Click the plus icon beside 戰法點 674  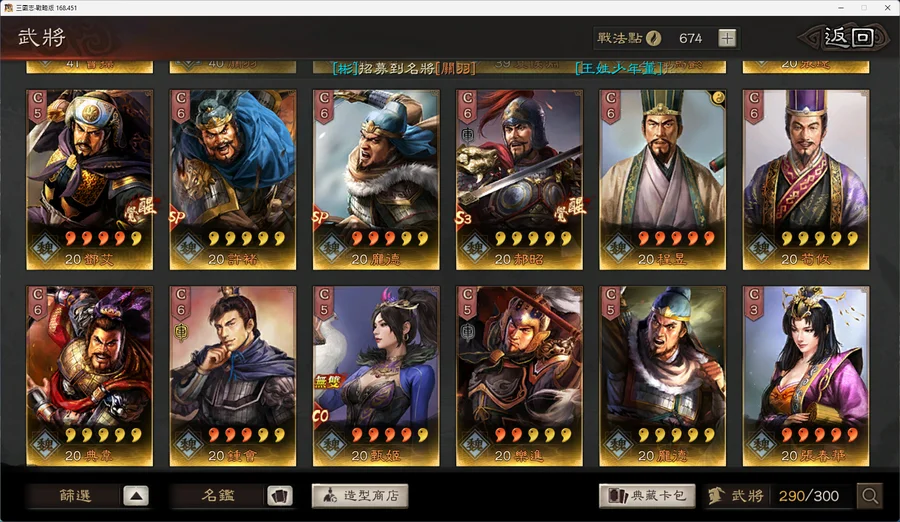pos(727,38)
